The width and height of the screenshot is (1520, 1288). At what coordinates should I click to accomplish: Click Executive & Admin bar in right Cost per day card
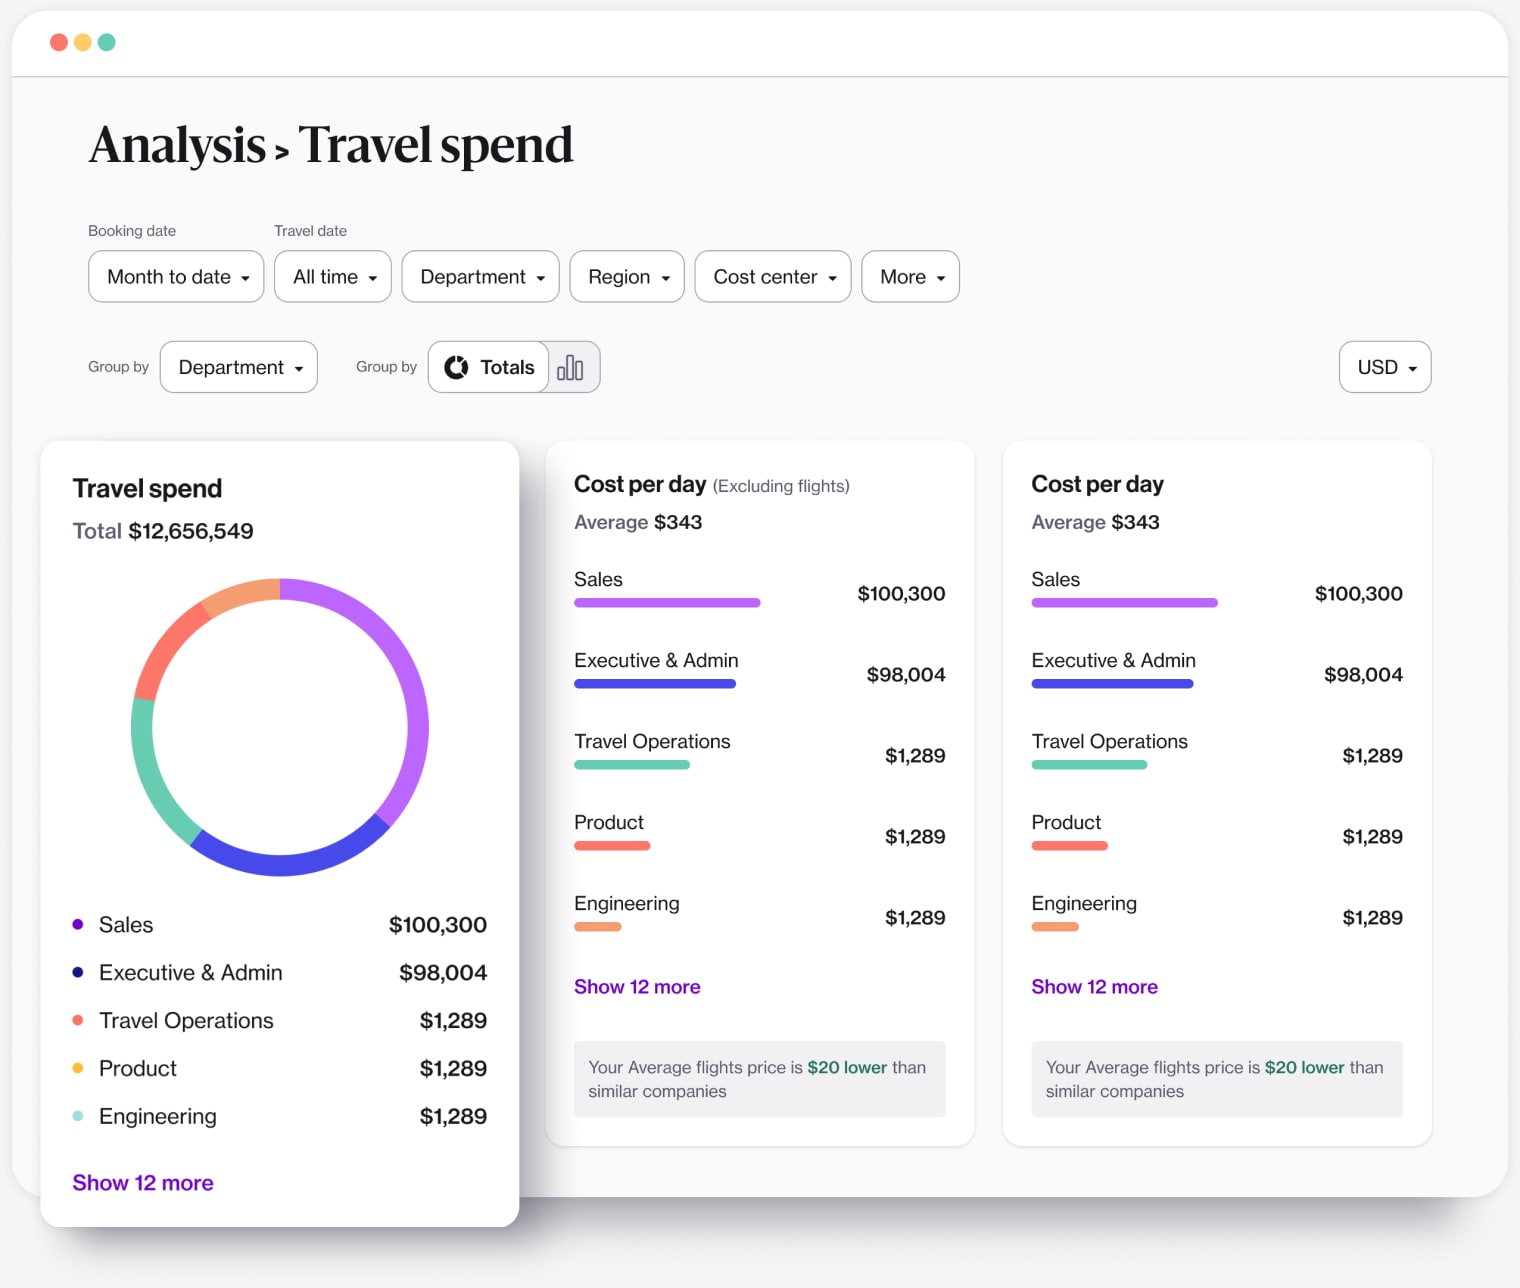[x=1112, y=684]
